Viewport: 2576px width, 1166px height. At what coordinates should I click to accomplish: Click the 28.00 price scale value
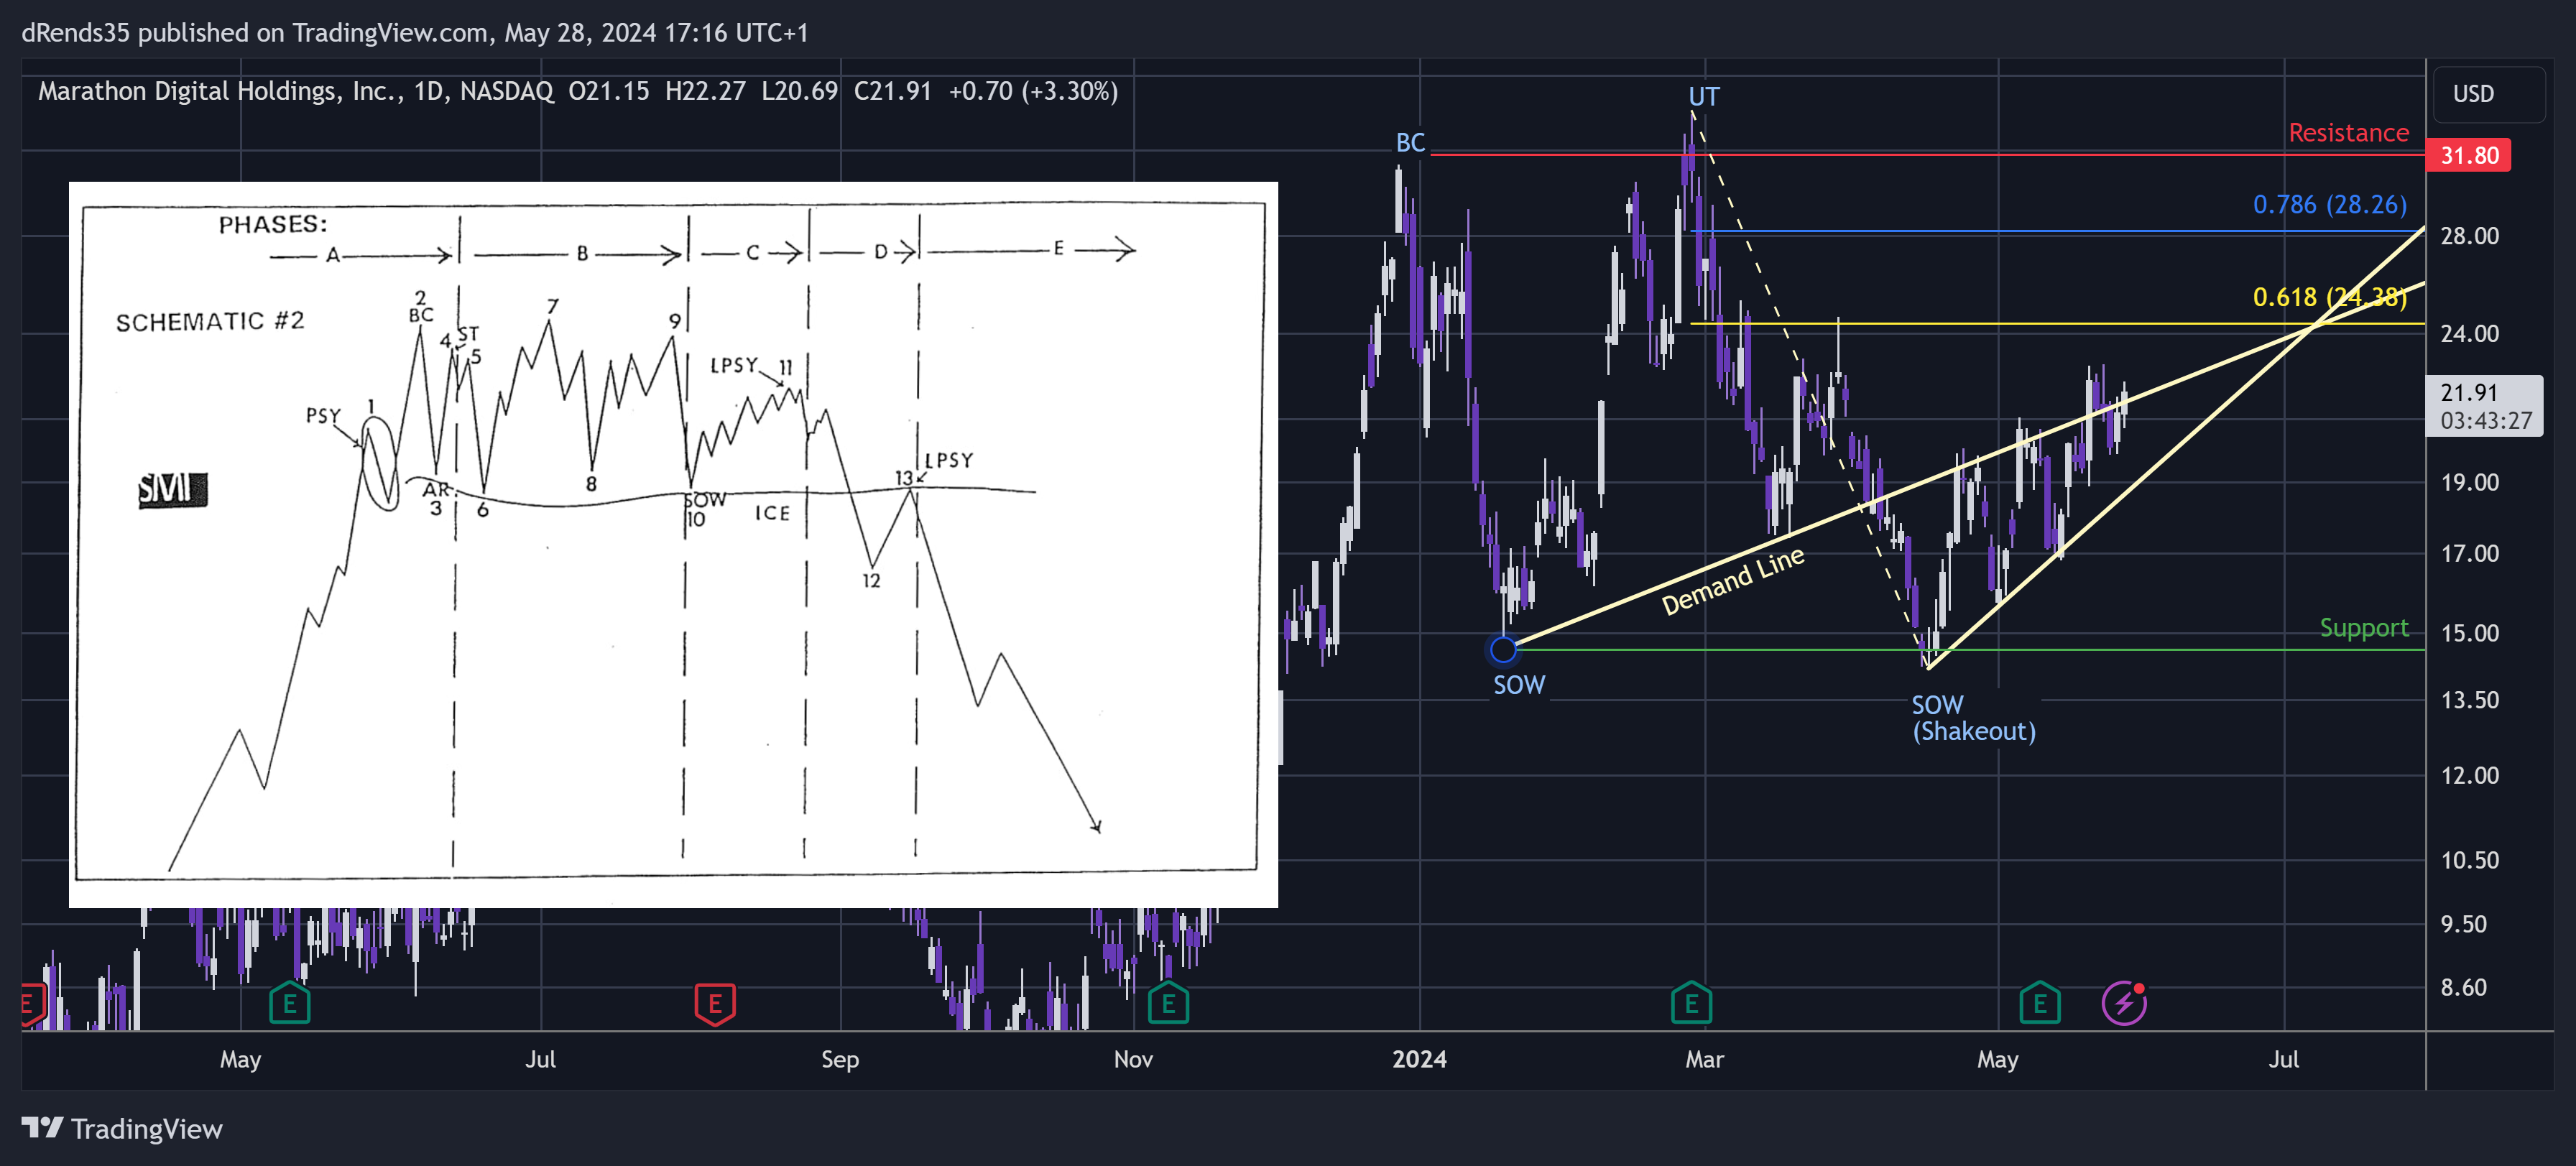[x=2469, y=236]
